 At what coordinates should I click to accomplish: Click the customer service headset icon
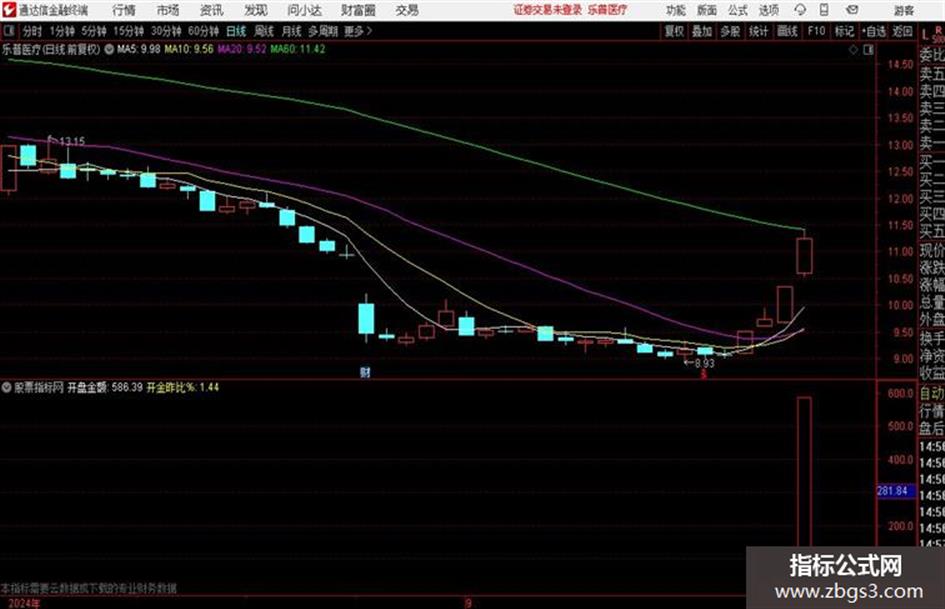[x=800, y=10]
